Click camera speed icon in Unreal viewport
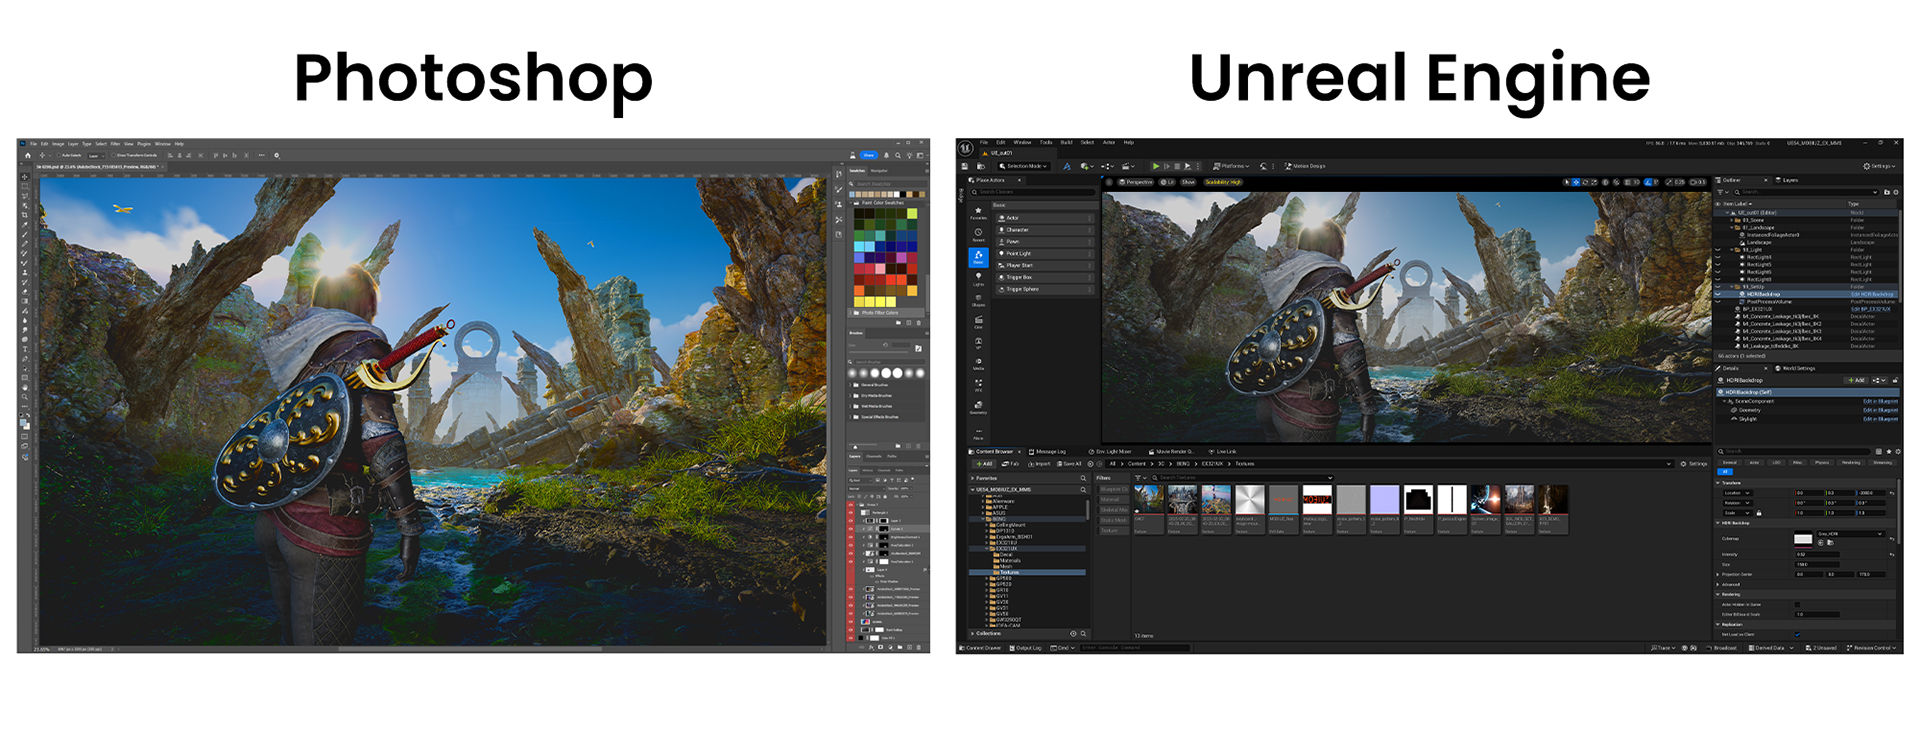 (1693, 182)
